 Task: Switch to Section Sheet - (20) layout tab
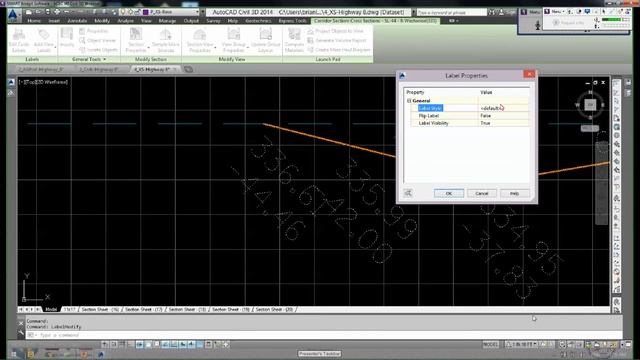274,309
